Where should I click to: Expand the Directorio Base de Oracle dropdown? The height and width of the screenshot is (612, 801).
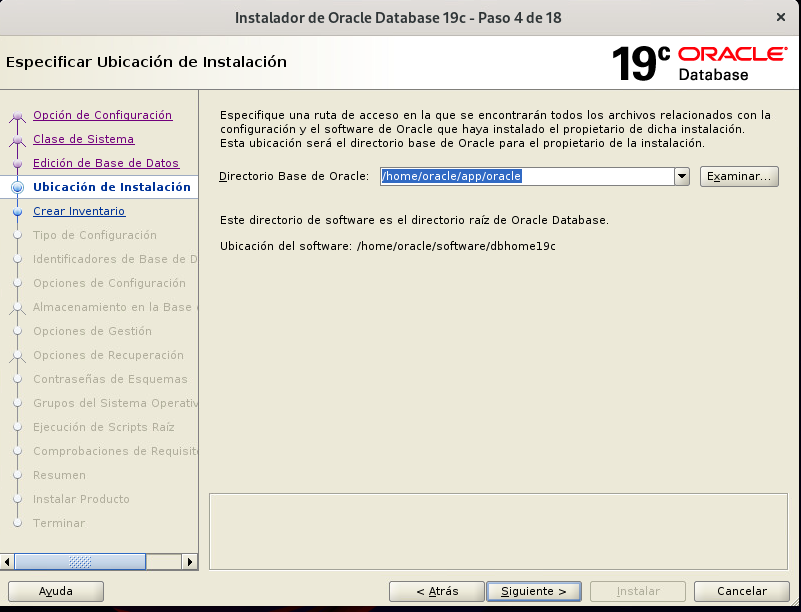pyautogui.click(x=682, y=176)
